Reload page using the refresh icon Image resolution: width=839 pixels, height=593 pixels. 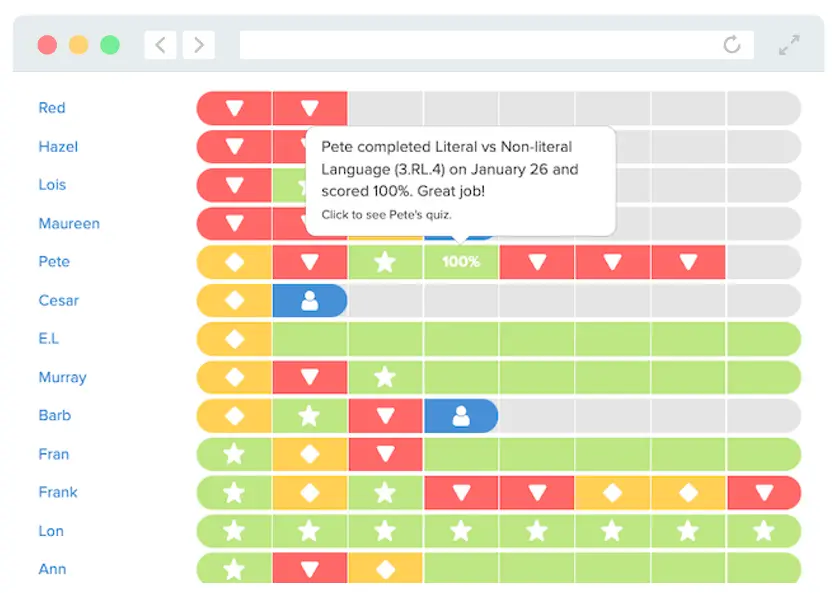732,44
